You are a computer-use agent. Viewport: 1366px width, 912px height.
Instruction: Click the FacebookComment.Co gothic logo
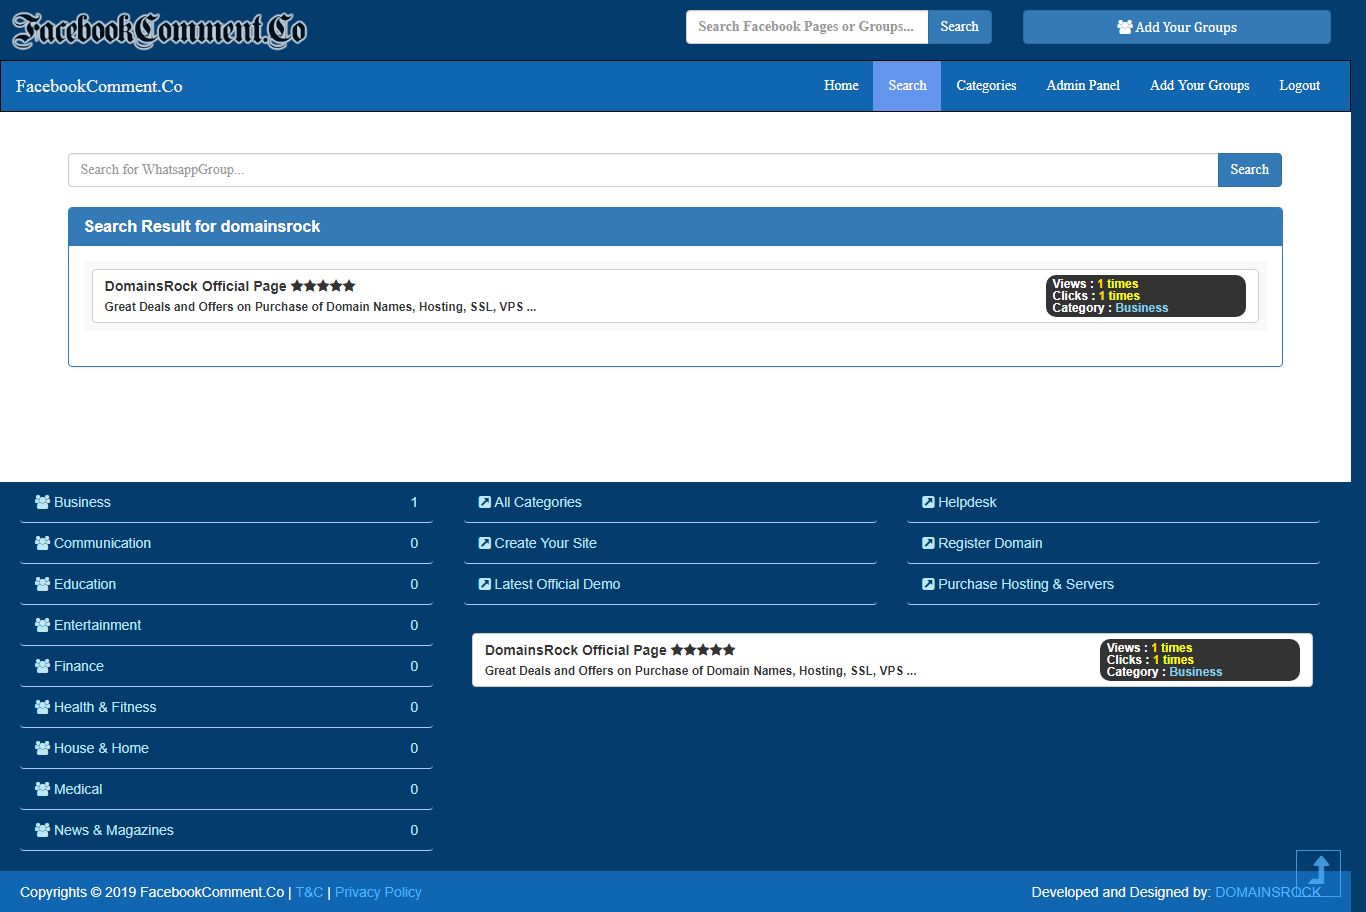pos(159,30)
